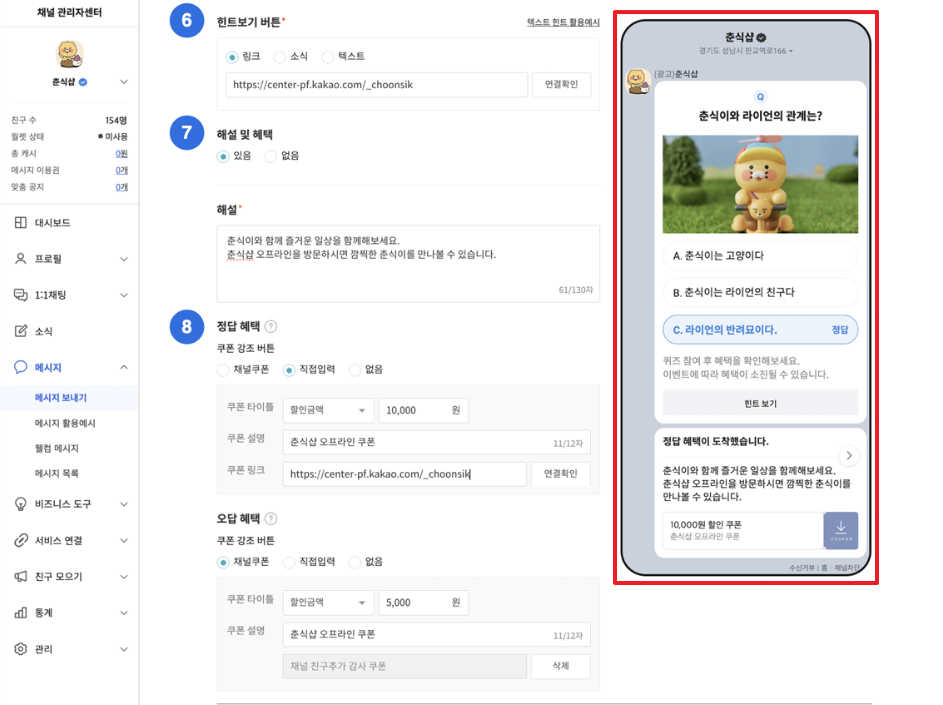Image resolution: width=943 pixels, height=705 pixels.
Task: Open the 텍스트 힌트 활용예시 link
Action: (563, 22)
